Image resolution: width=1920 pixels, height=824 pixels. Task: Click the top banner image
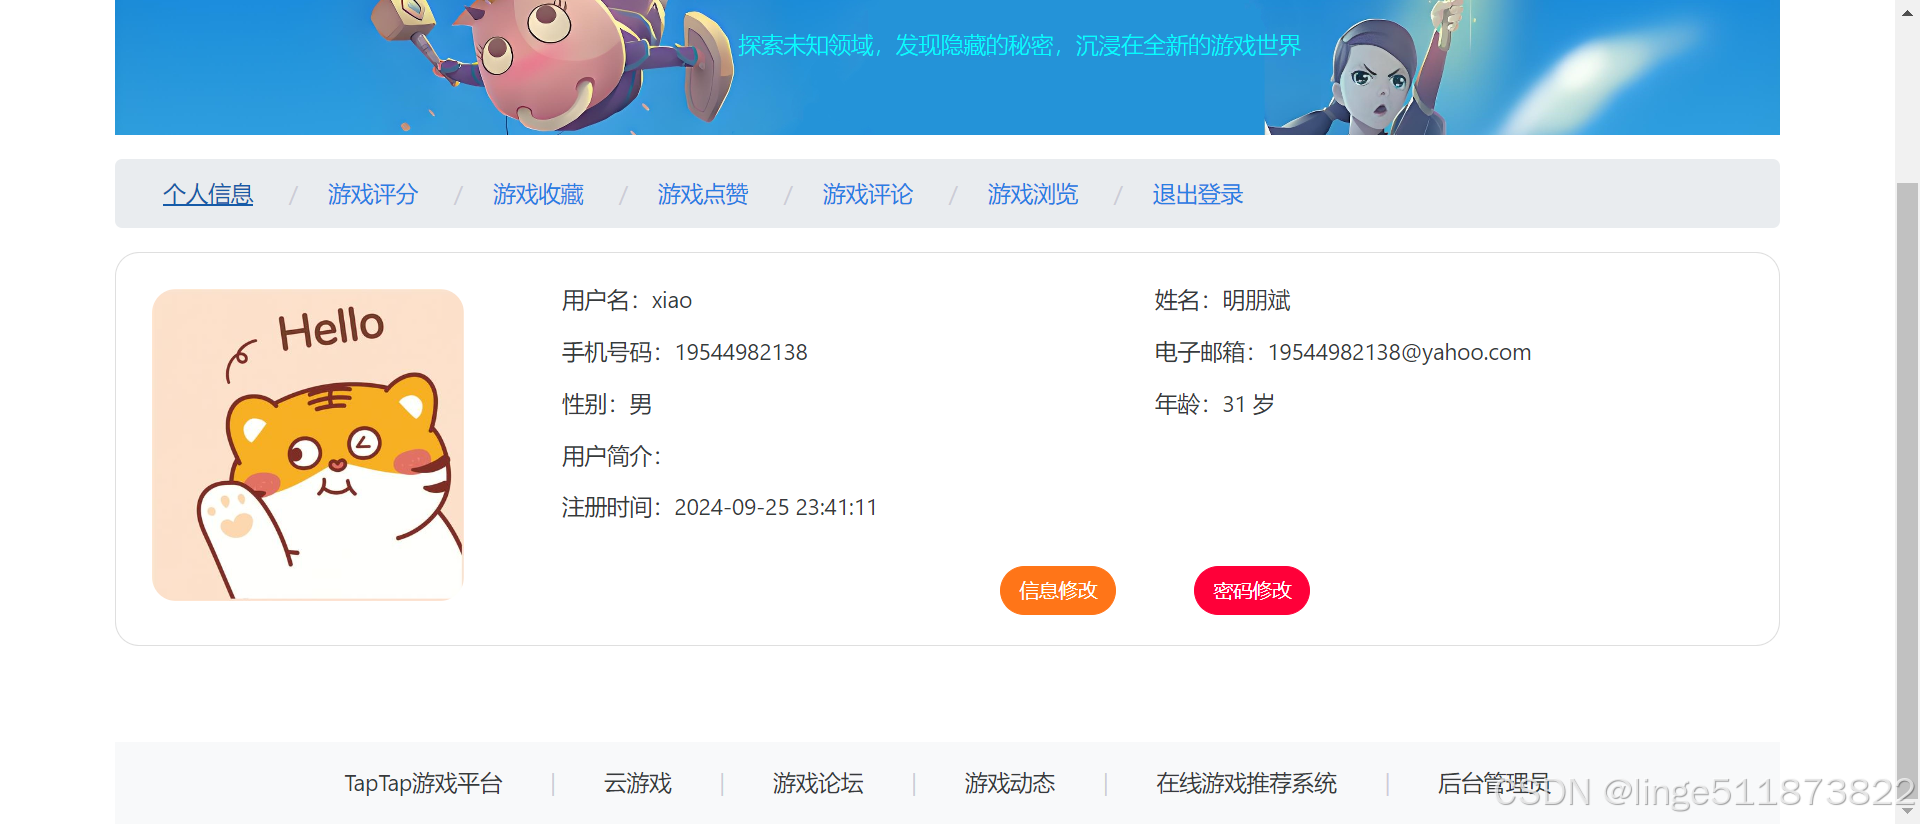(x=947, y=67)
